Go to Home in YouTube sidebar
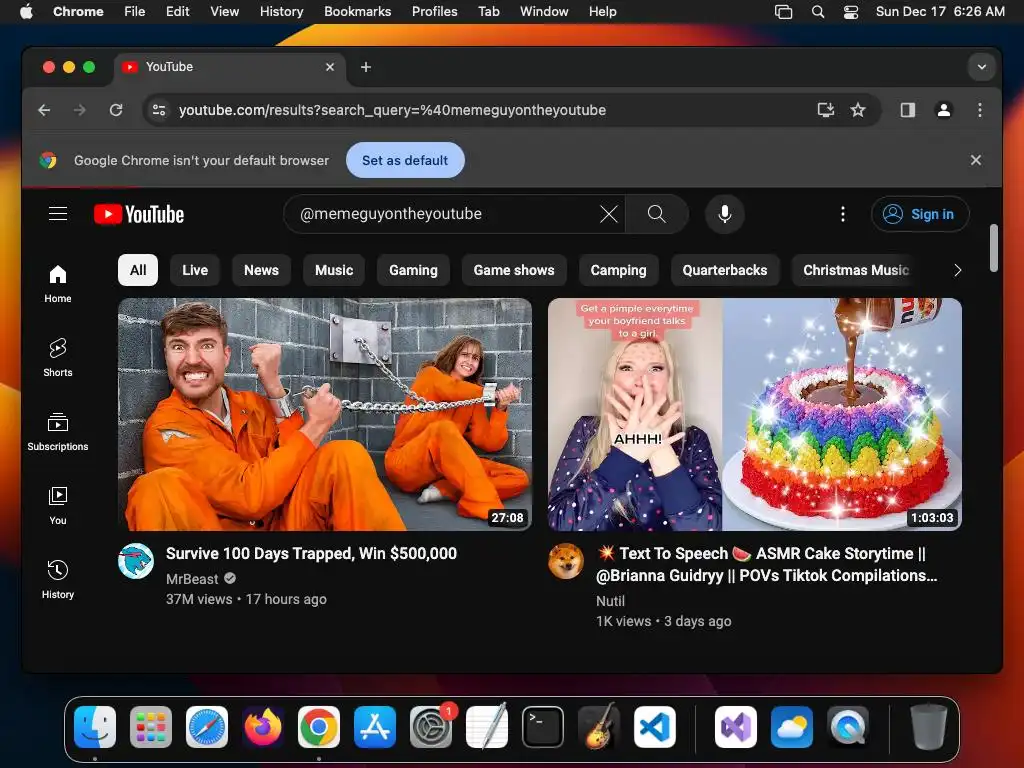Image resolution: width=1024 pixels, height=768 pixels. 58,284
